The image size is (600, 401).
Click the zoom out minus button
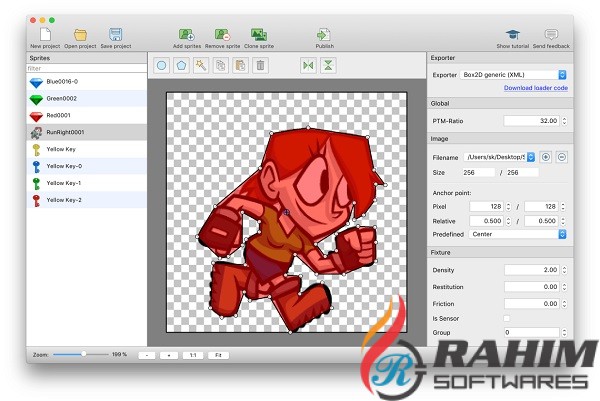[147, 355]
